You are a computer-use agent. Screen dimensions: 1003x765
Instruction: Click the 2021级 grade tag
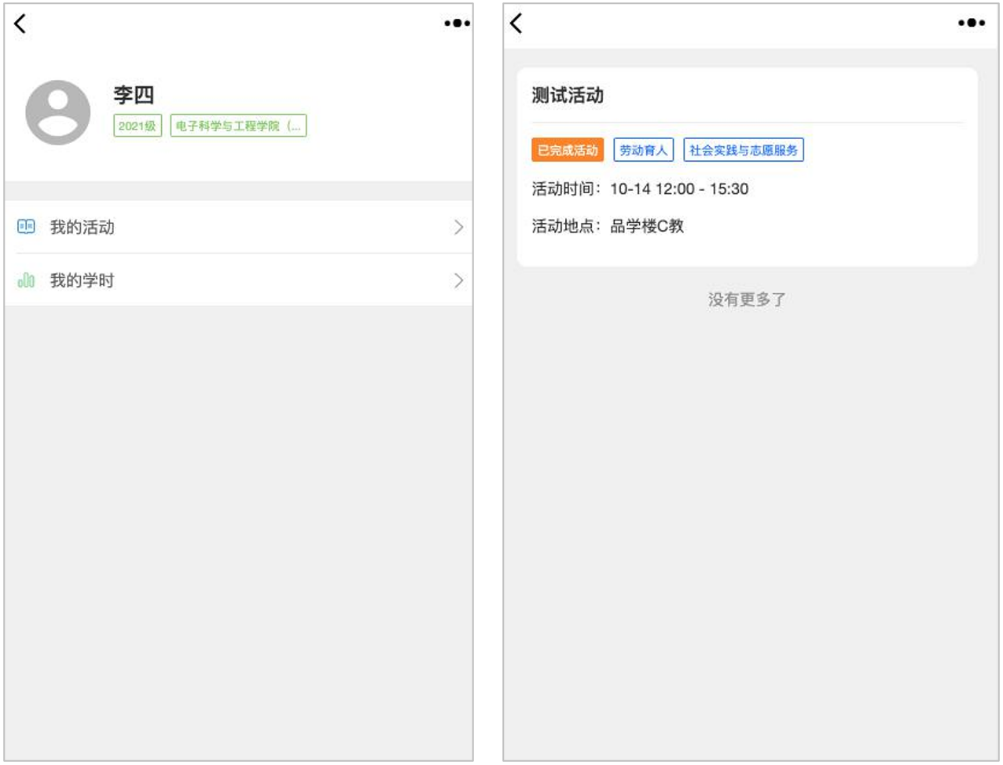pyautogui.click(x=137, y=127)
